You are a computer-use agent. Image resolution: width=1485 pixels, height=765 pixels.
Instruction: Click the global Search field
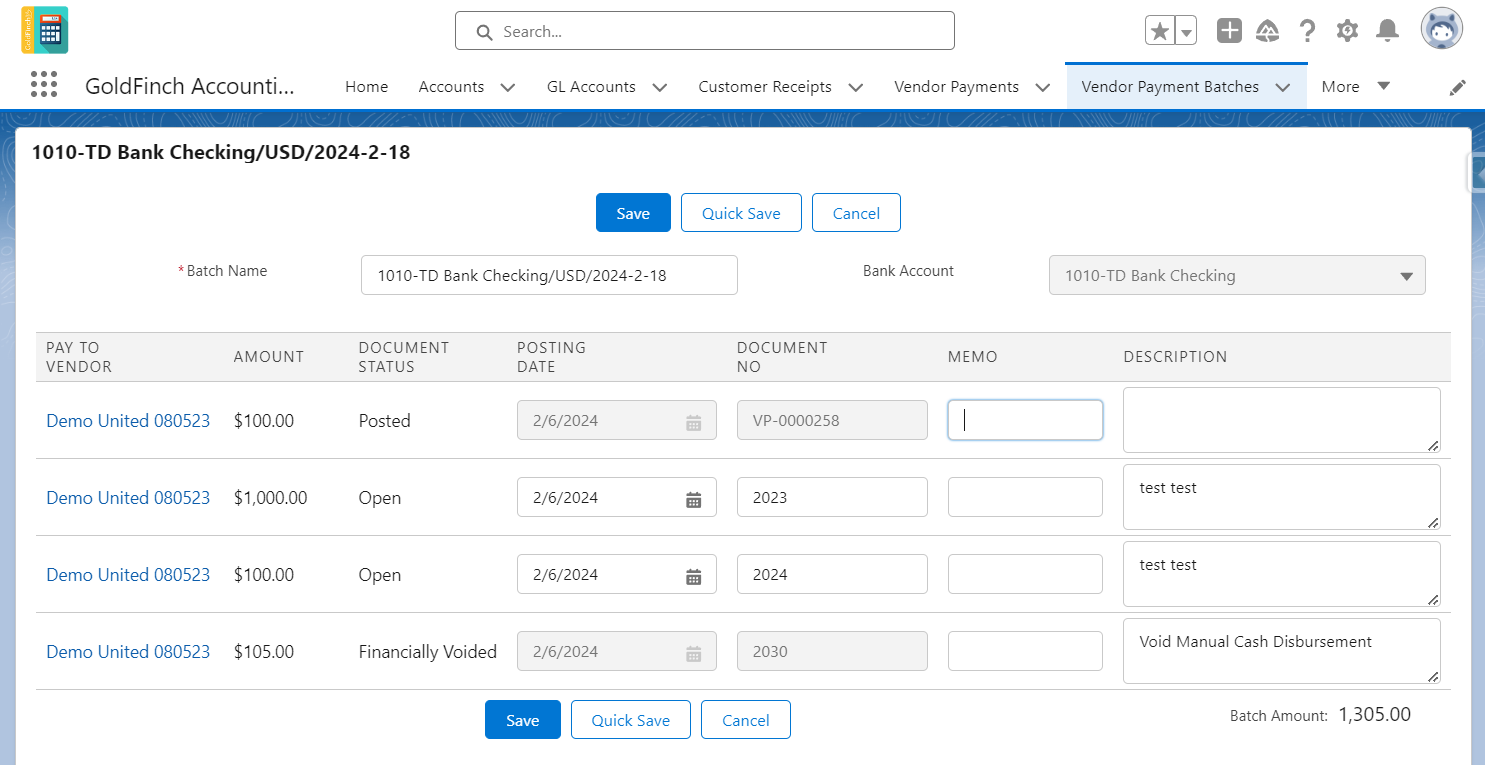pyautogui.click(x=705, y=31)
